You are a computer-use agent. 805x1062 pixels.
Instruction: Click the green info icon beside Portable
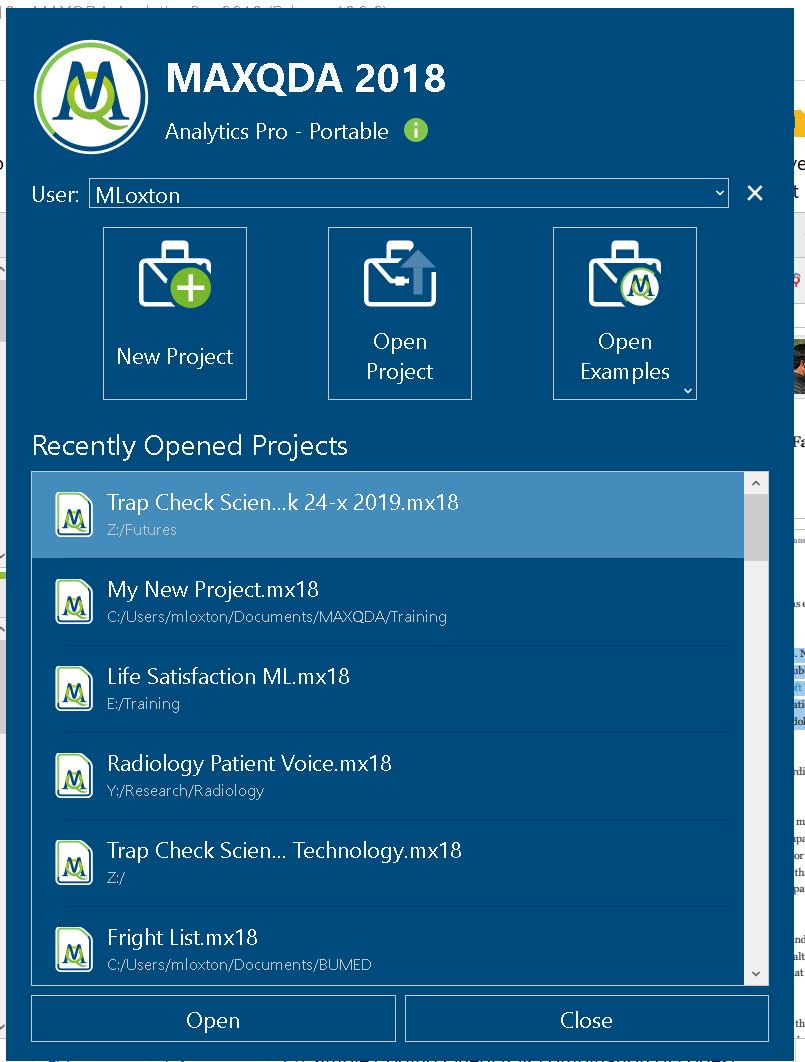click(416, 130)
